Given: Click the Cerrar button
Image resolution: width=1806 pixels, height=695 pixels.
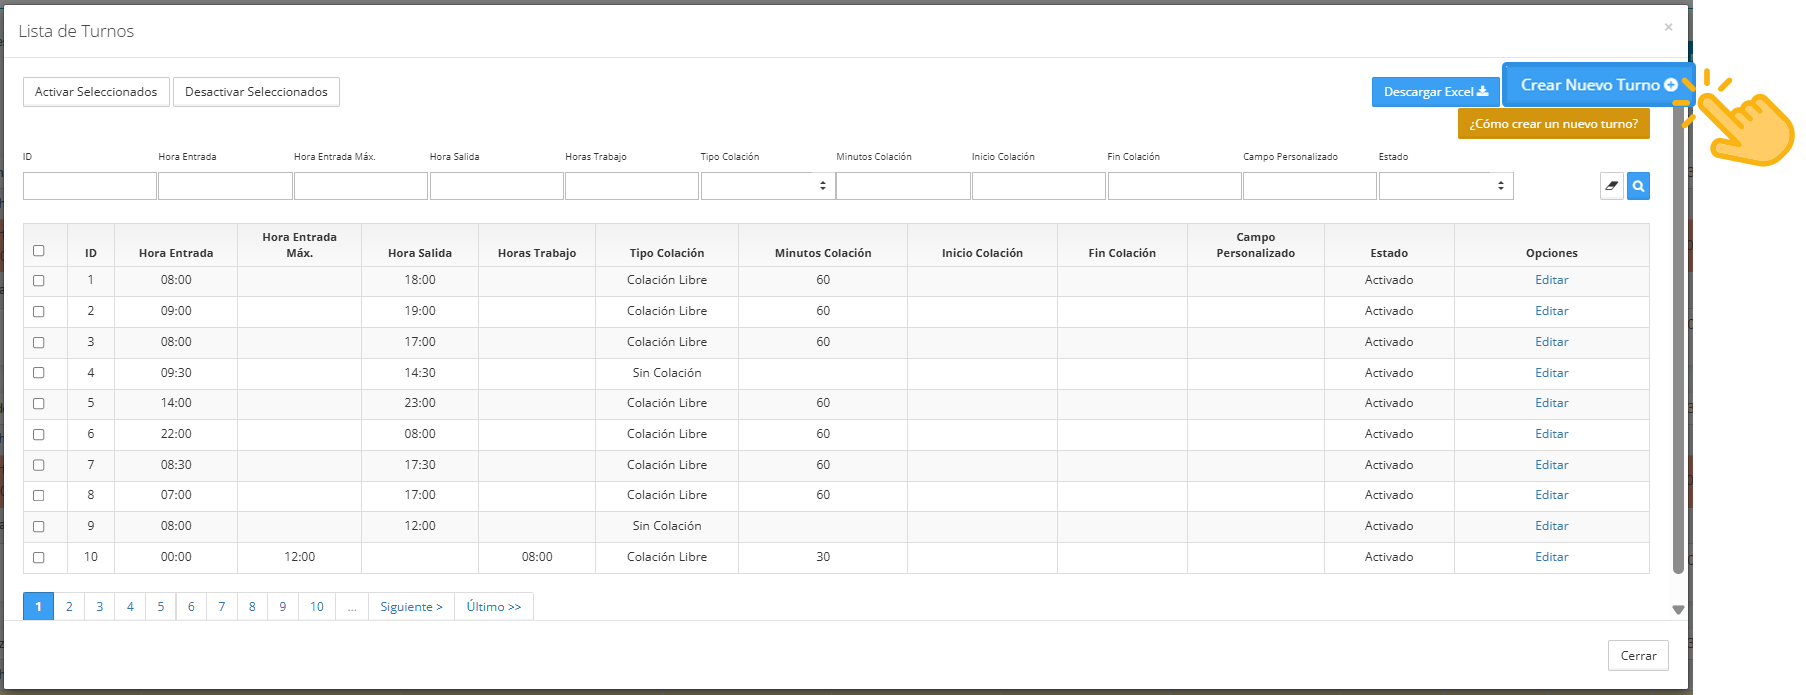Looking at the screenshot, I should pos(1638,656).
